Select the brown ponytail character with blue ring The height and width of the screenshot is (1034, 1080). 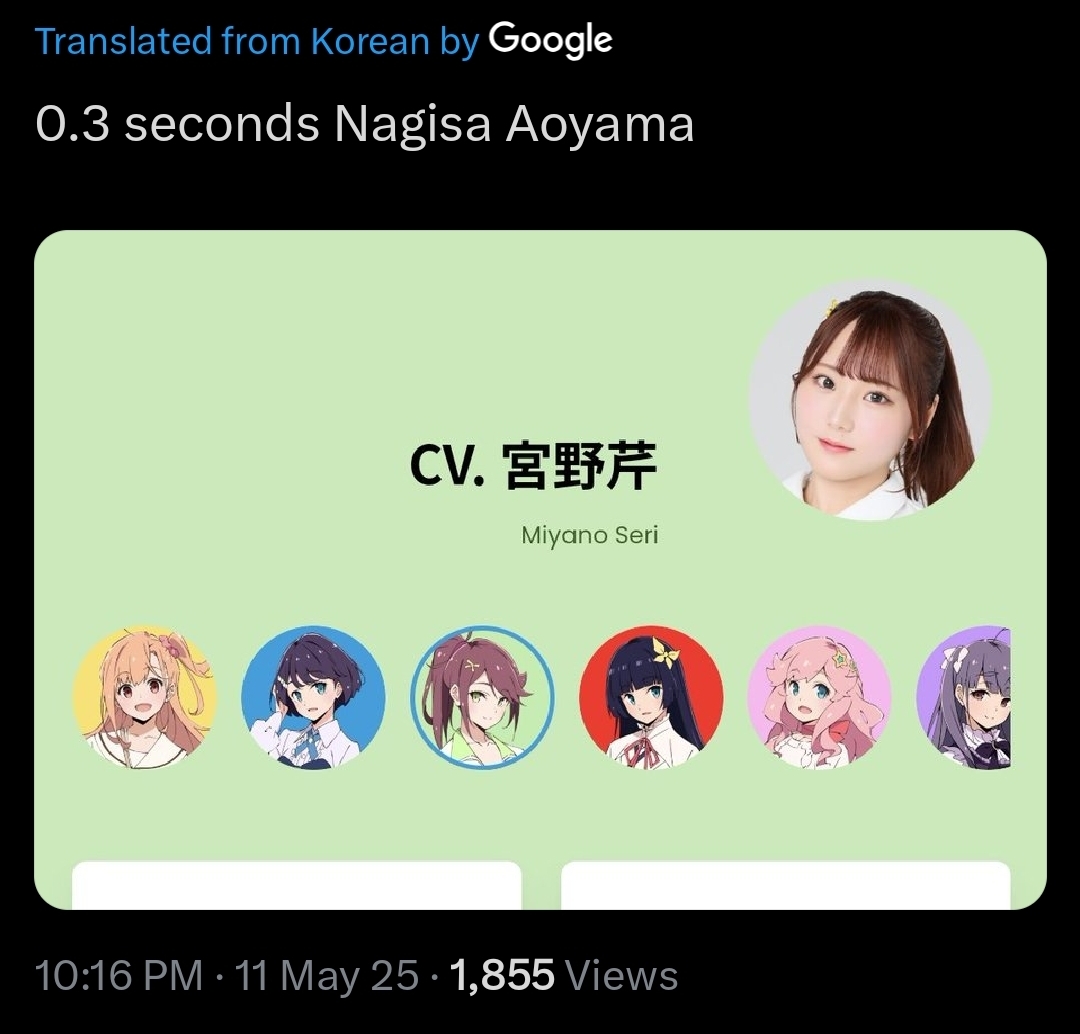tap(482, 697)
